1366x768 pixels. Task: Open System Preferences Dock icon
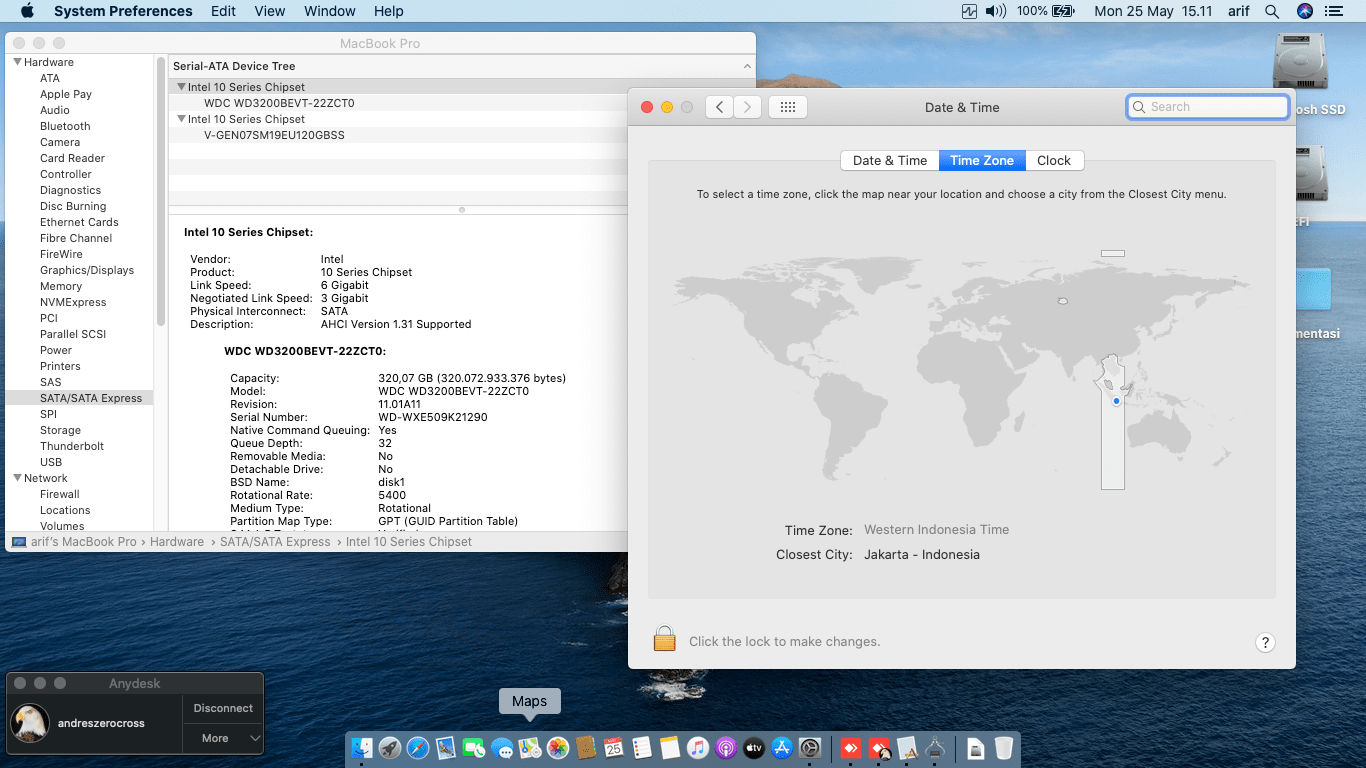coord(810,748)
